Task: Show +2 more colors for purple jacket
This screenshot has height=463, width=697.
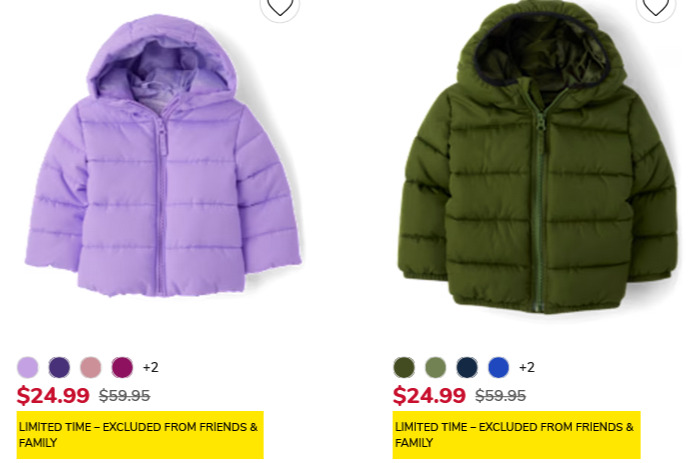Action: (151, 367)
